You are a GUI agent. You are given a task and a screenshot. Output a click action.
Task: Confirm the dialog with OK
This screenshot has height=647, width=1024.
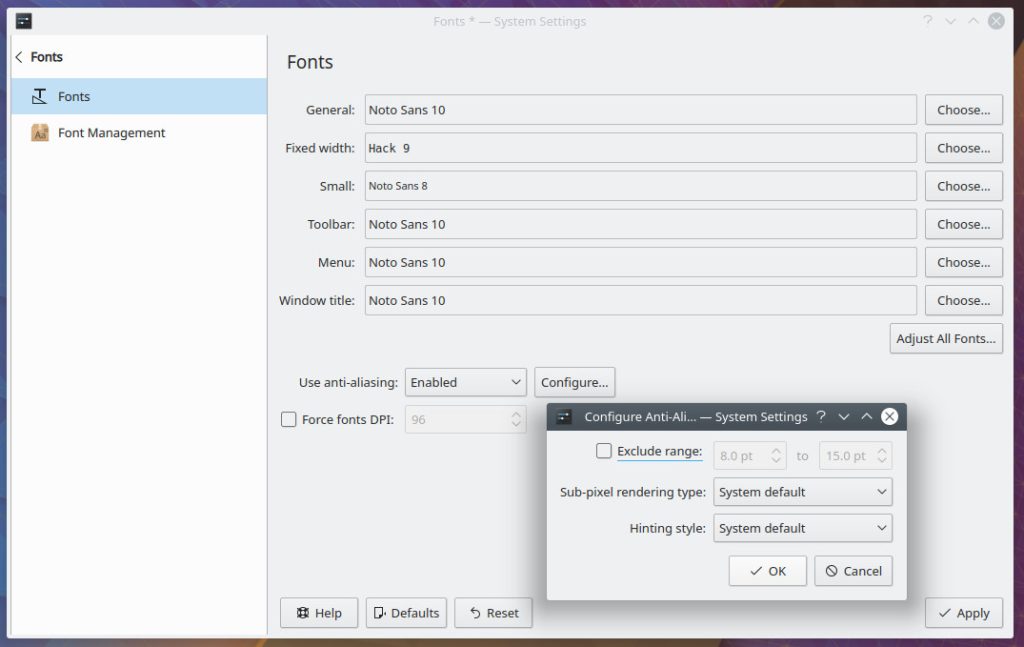[x=767, y=571]
